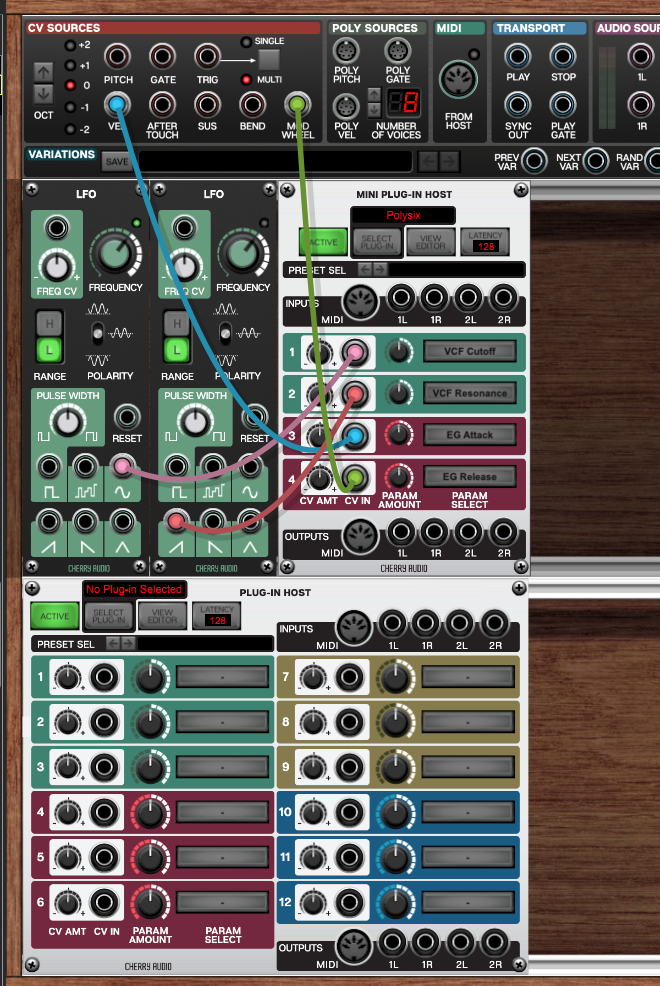660x986 pixels.
Task: Click the BEND output jack
Action: tap(252, 104)
